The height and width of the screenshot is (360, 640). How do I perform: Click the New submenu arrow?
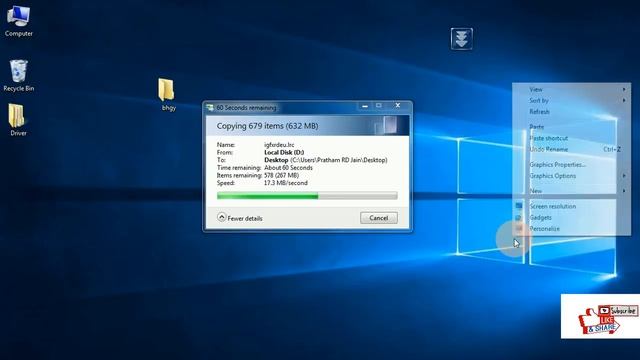pyautogui.click(x=624, y=191)
